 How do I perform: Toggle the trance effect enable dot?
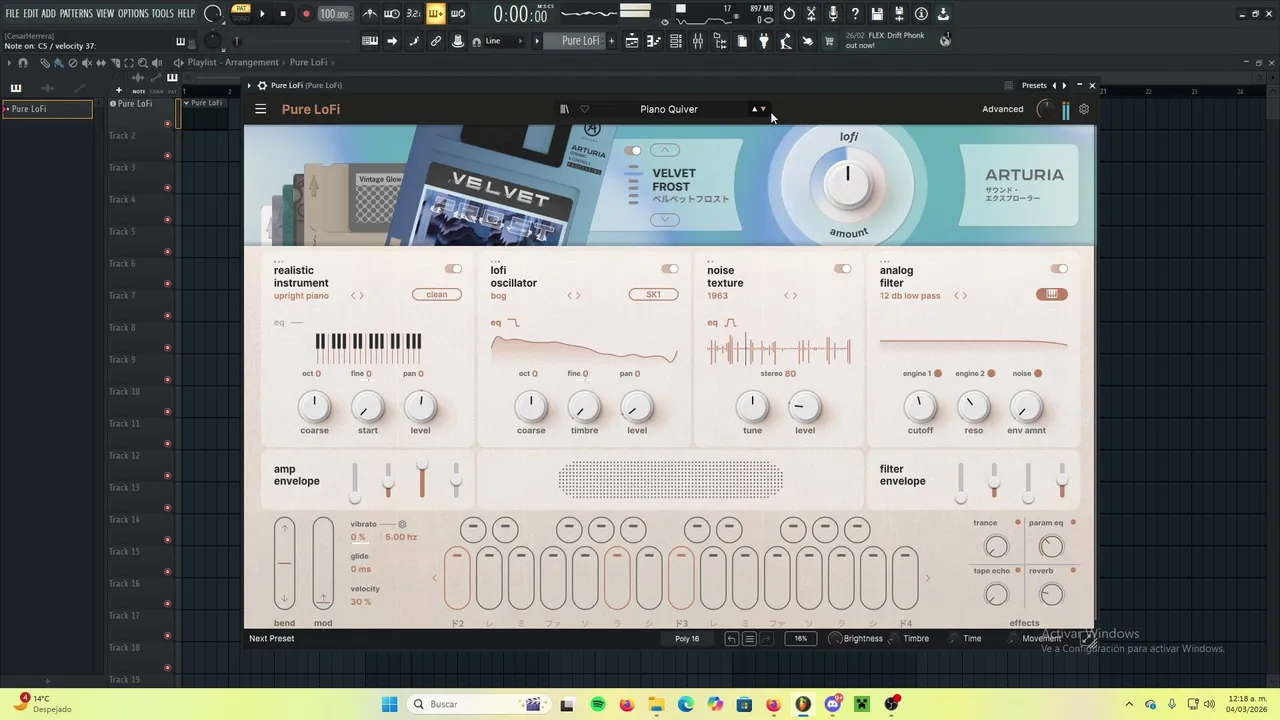tap(1018, 523)
